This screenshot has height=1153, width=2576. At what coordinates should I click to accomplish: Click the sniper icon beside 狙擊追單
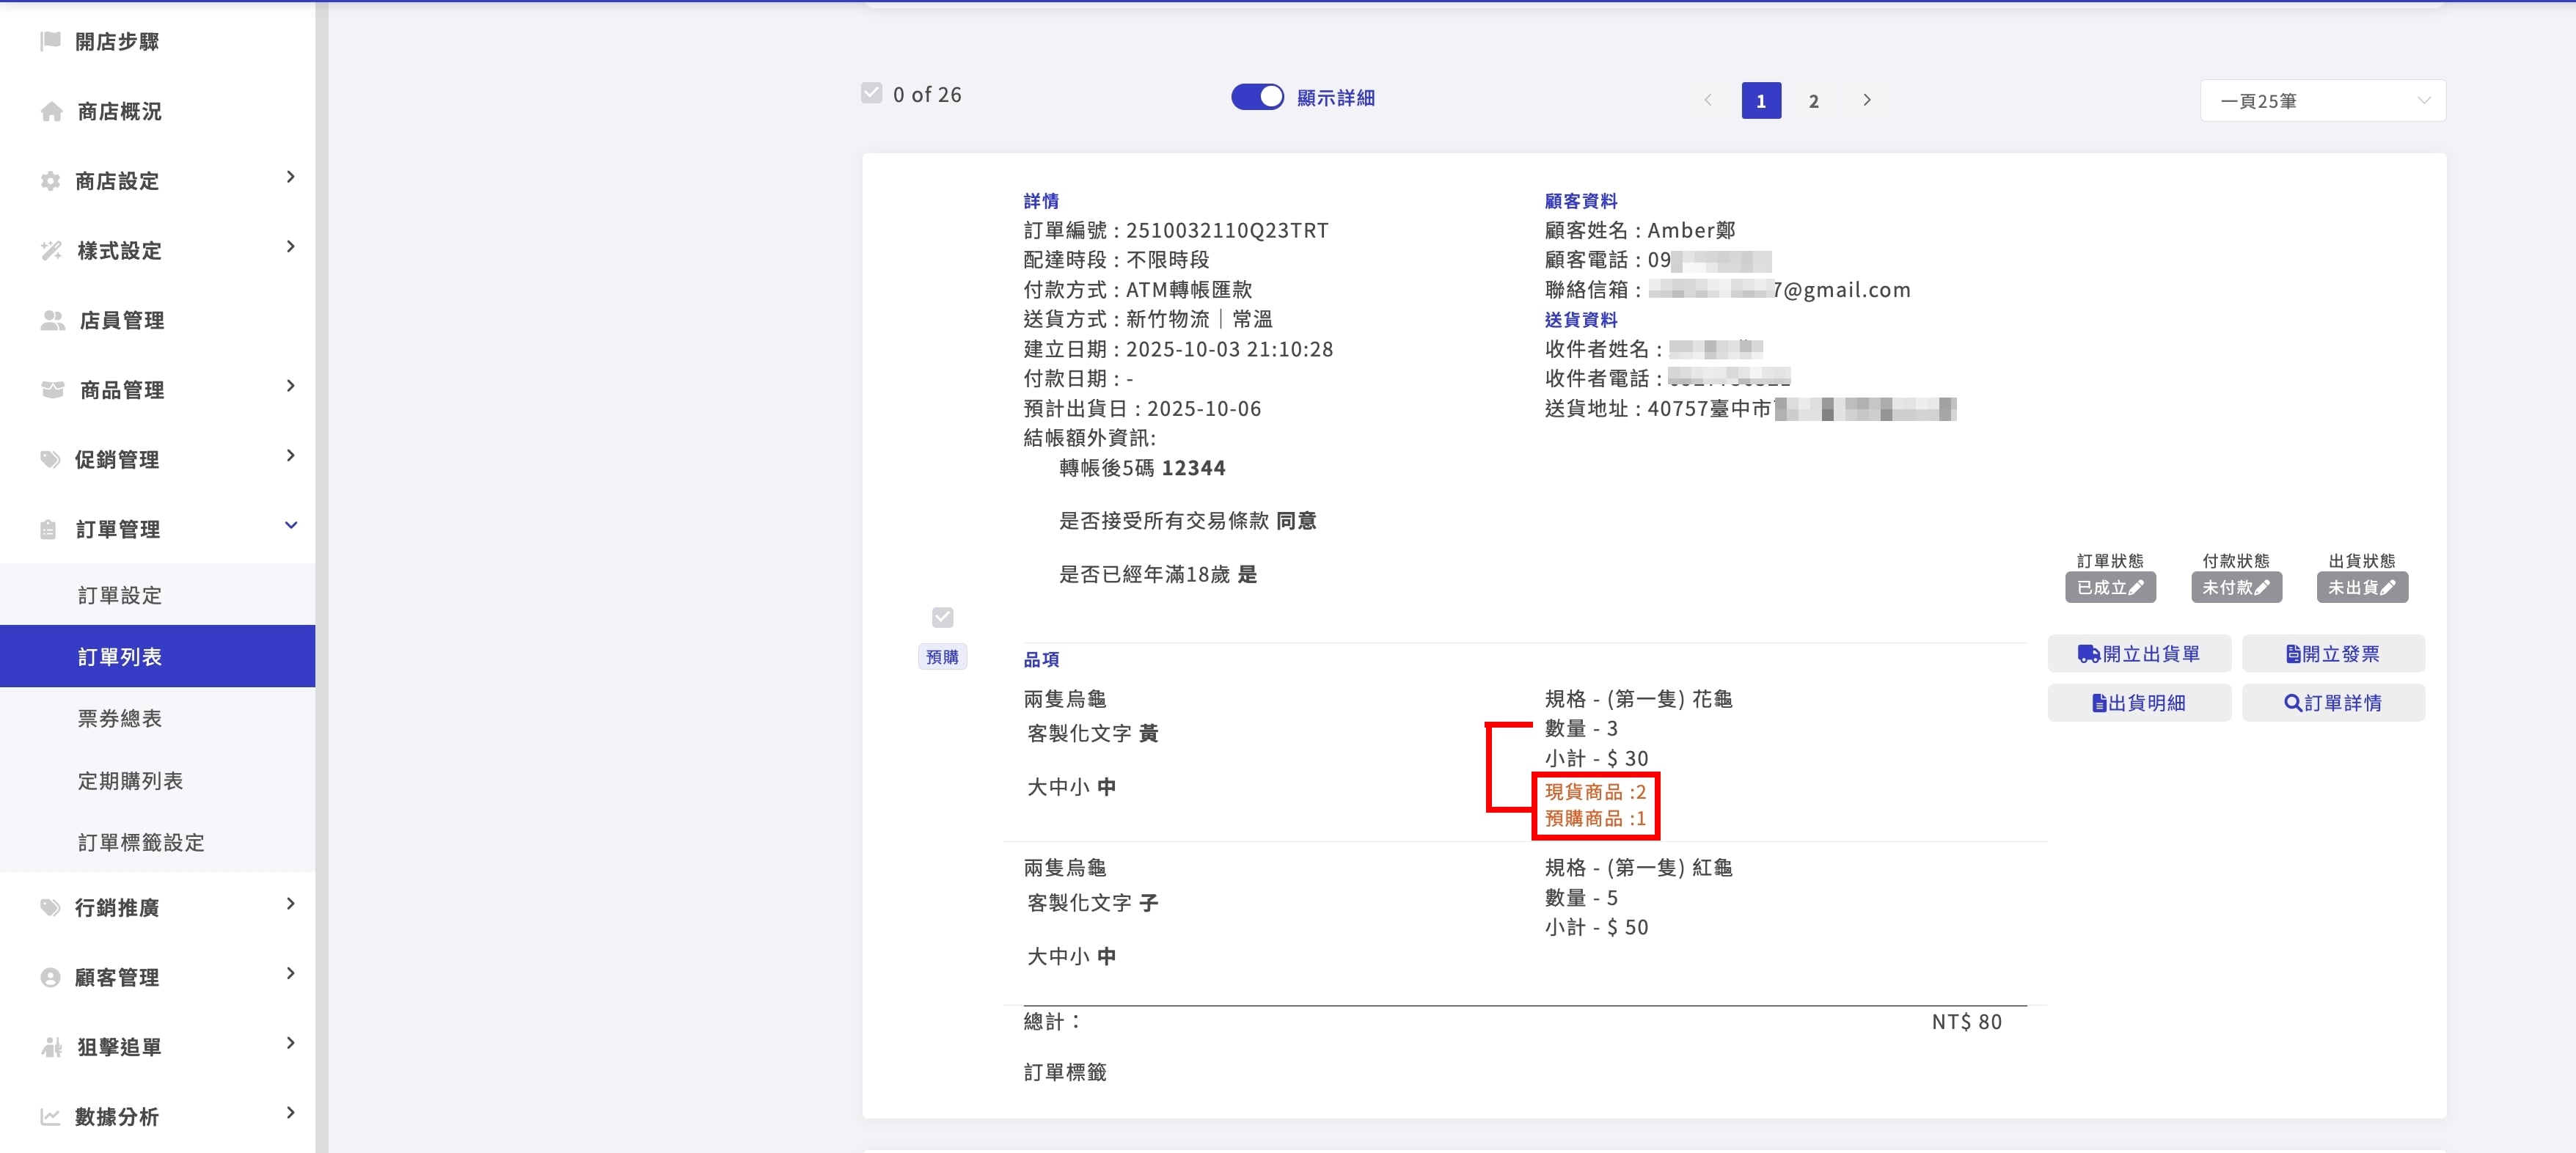[x=51, y=1047]
